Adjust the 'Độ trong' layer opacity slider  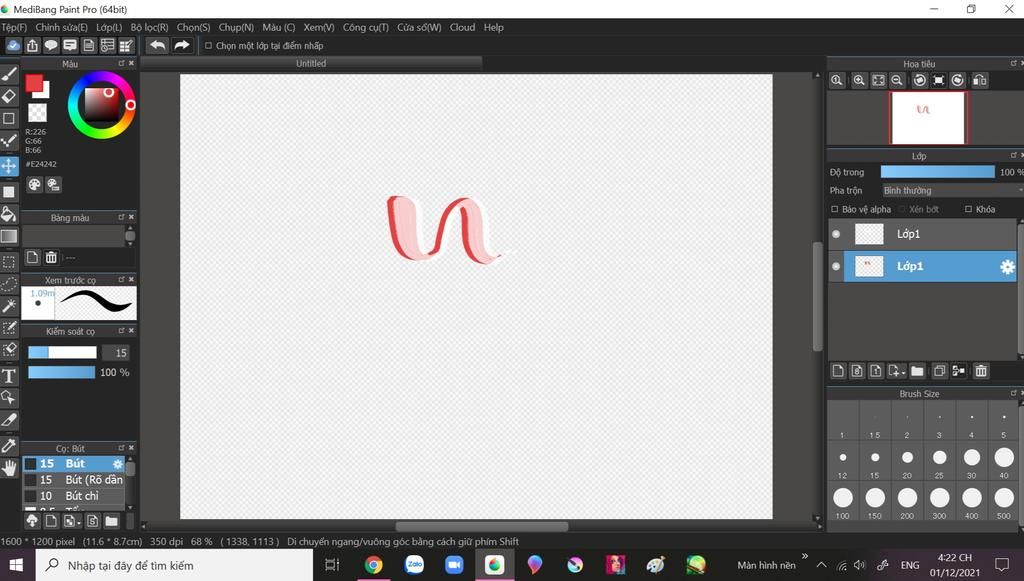(937, 172)
